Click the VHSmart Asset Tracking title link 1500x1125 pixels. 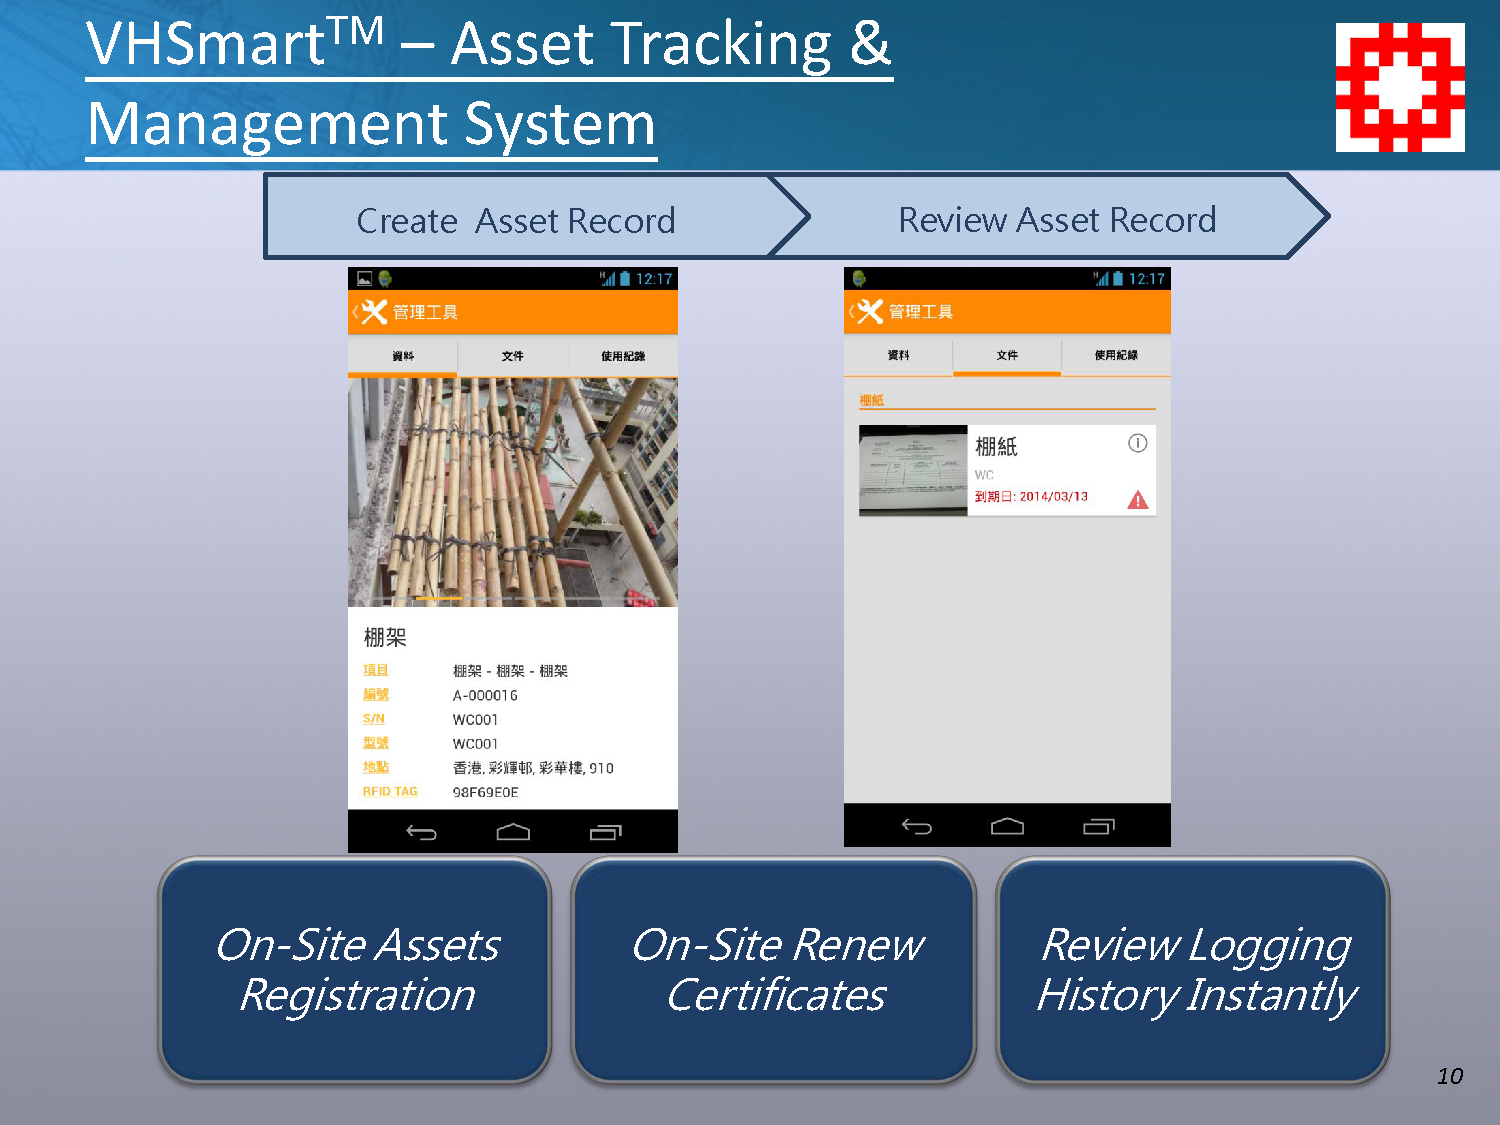[x=488, y=84]
